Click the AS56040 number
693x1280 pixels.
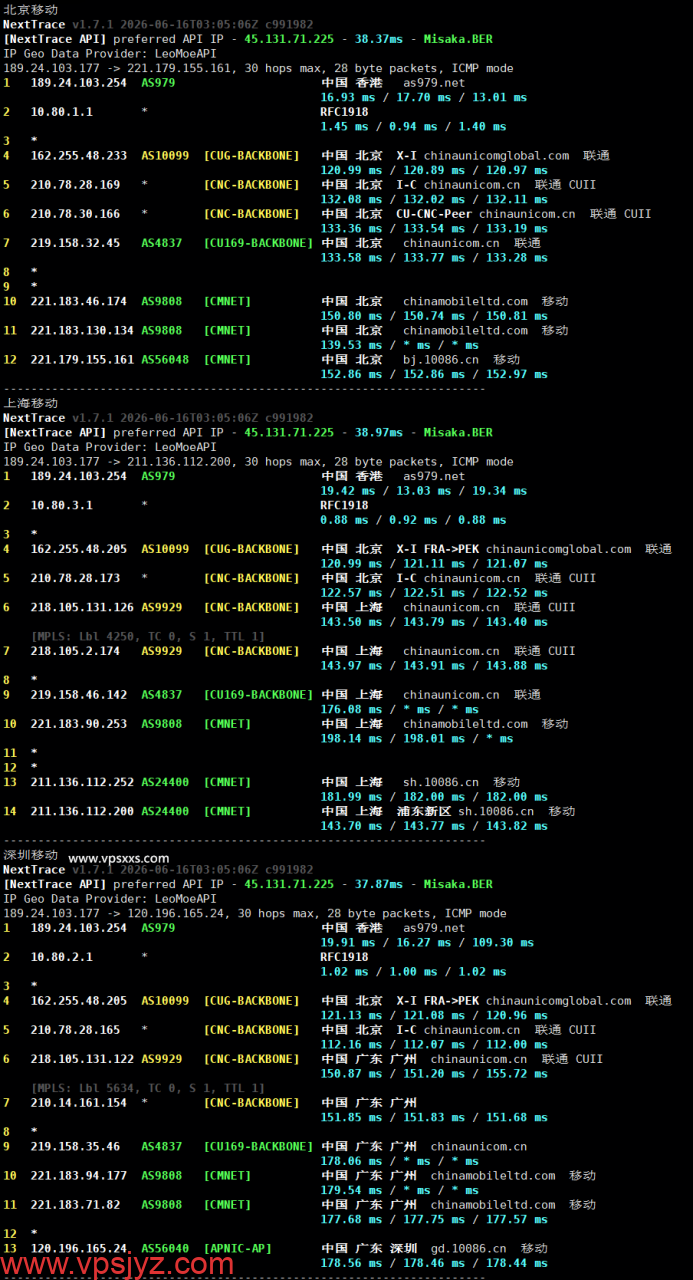click(x=165, y=1249)
